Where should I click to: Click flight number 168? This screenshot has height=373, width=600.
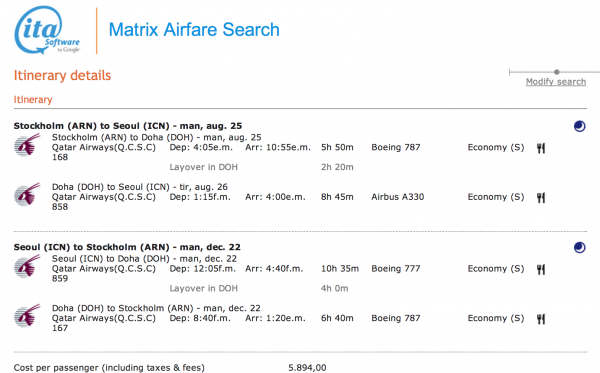click(x=60, y=157)
